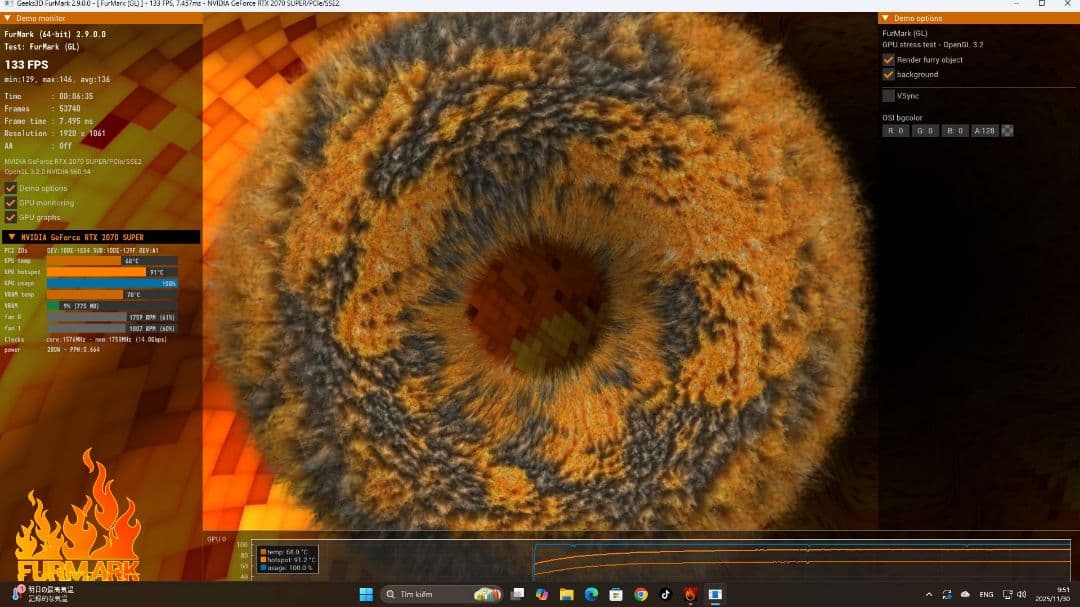Select the OSI bgcolor picker swatch

[x=1008, y=130]
